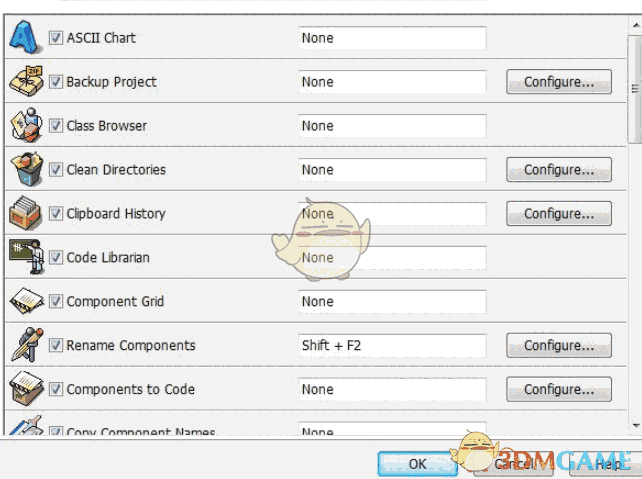Click the Rename Components icon

24,346
